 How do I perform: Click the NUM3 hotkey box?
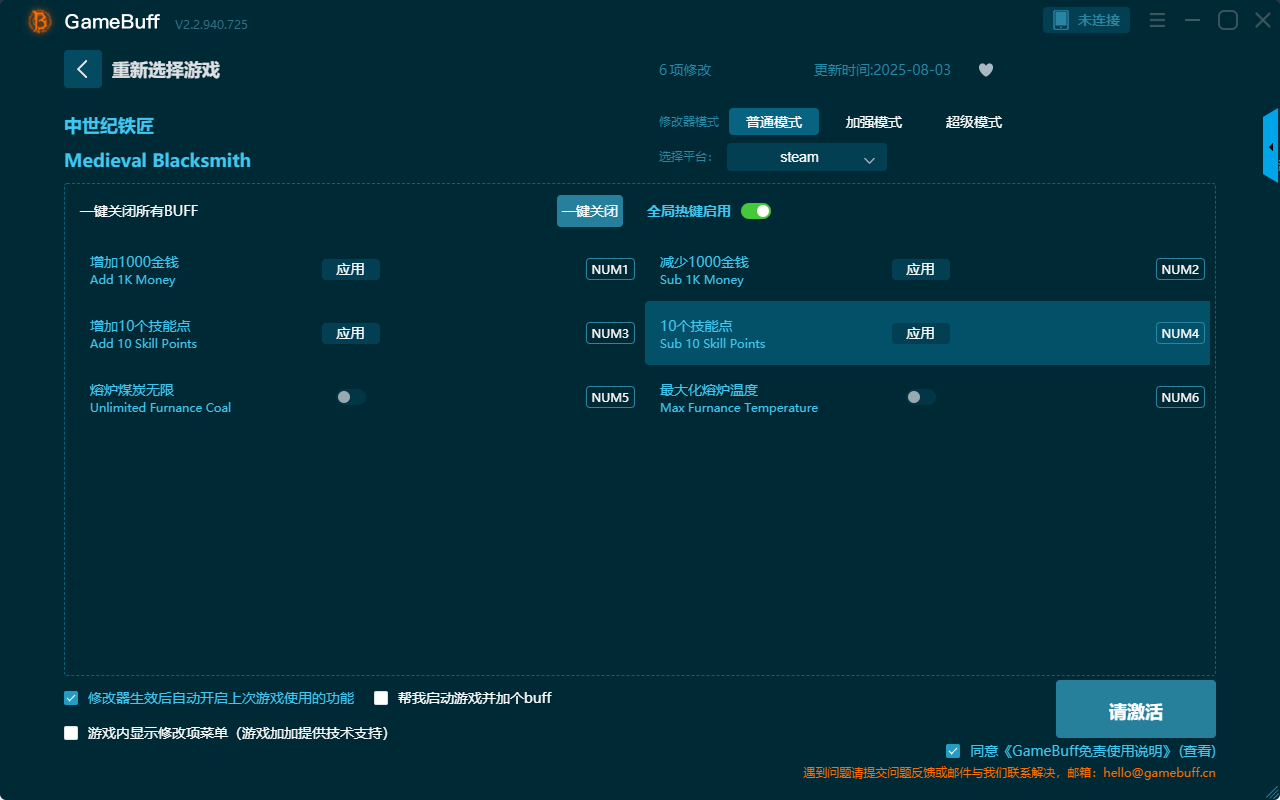point(610,333)
